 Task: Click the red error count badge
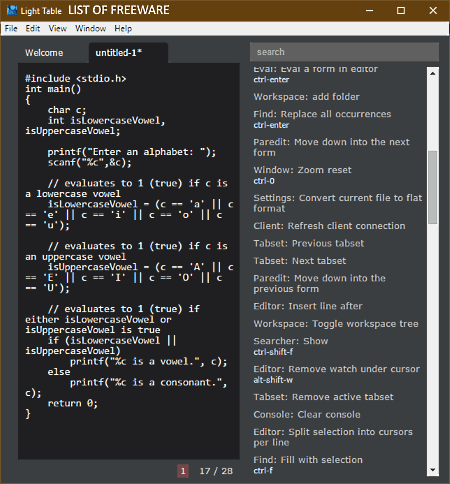pyautogui.click(x=183, y=471)
